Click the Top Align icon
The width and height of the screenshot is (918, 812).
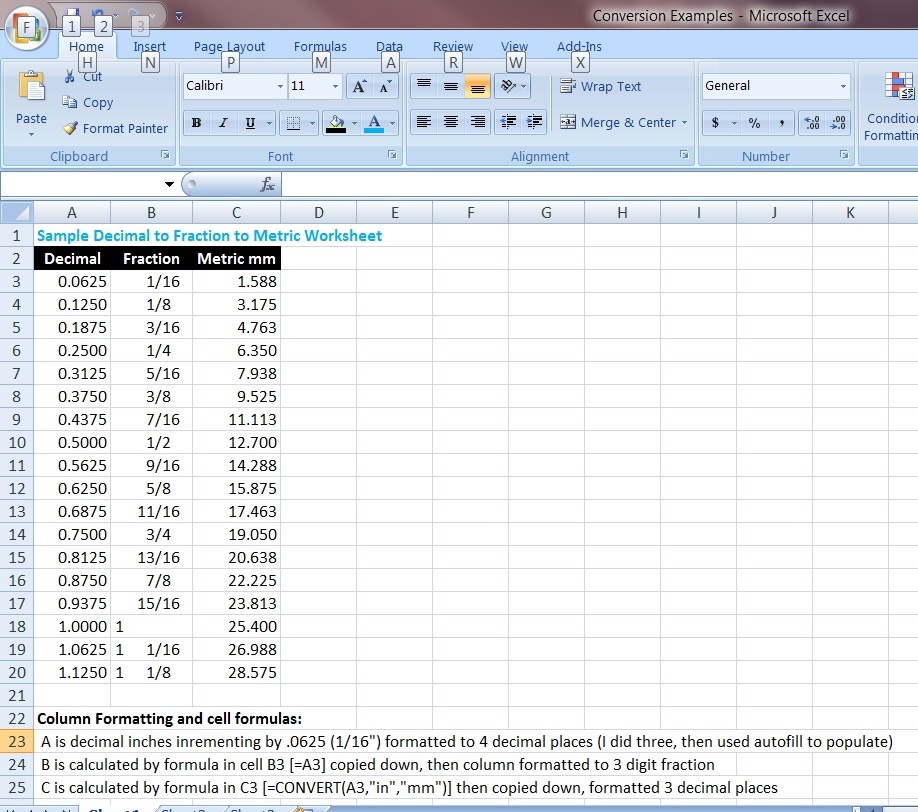tap(424, 87)
